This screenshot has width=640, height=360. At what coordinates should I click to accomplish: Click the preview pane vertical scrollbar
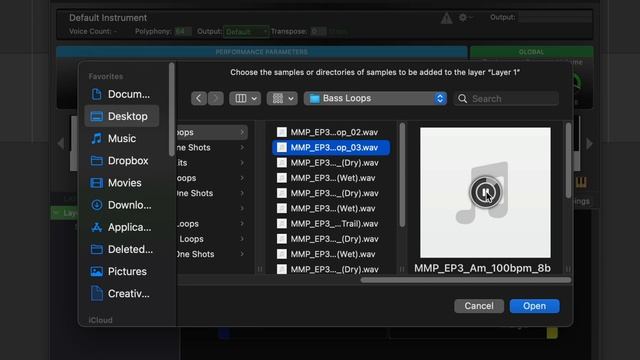(568, 160)
